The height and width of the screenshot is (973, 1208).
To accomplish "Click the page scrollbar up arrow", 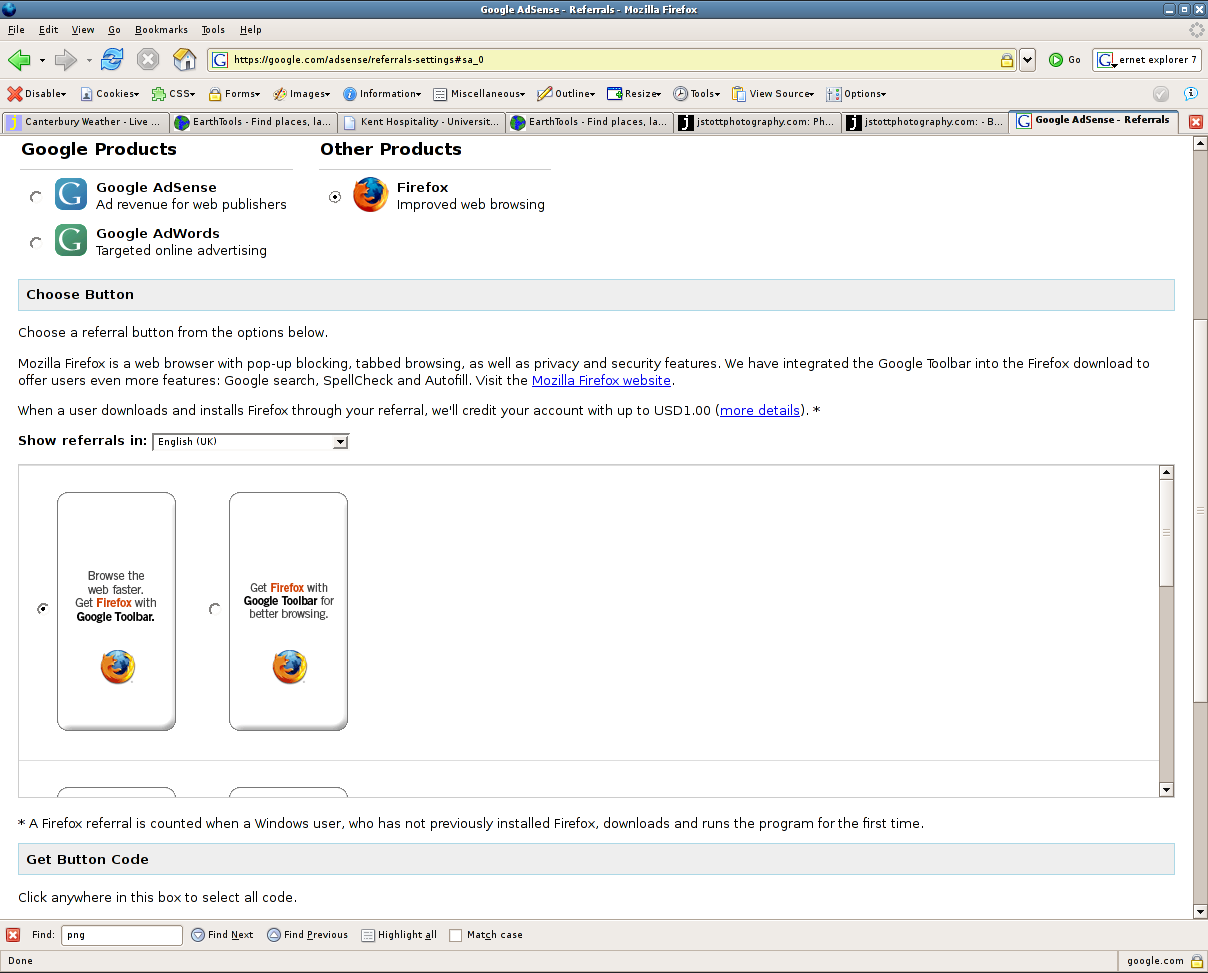I will (1201, 143).
